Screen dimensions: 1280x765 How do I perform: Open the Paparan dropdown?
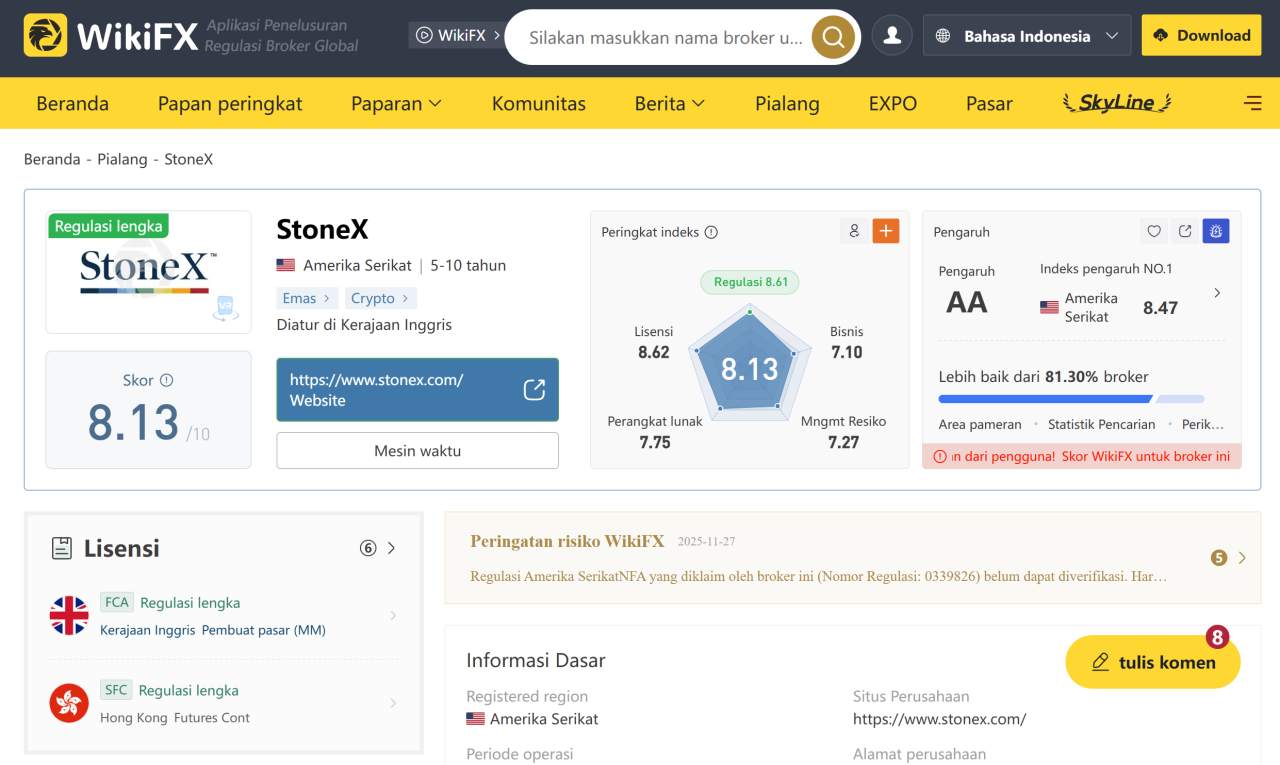click(x=396, y=103)
